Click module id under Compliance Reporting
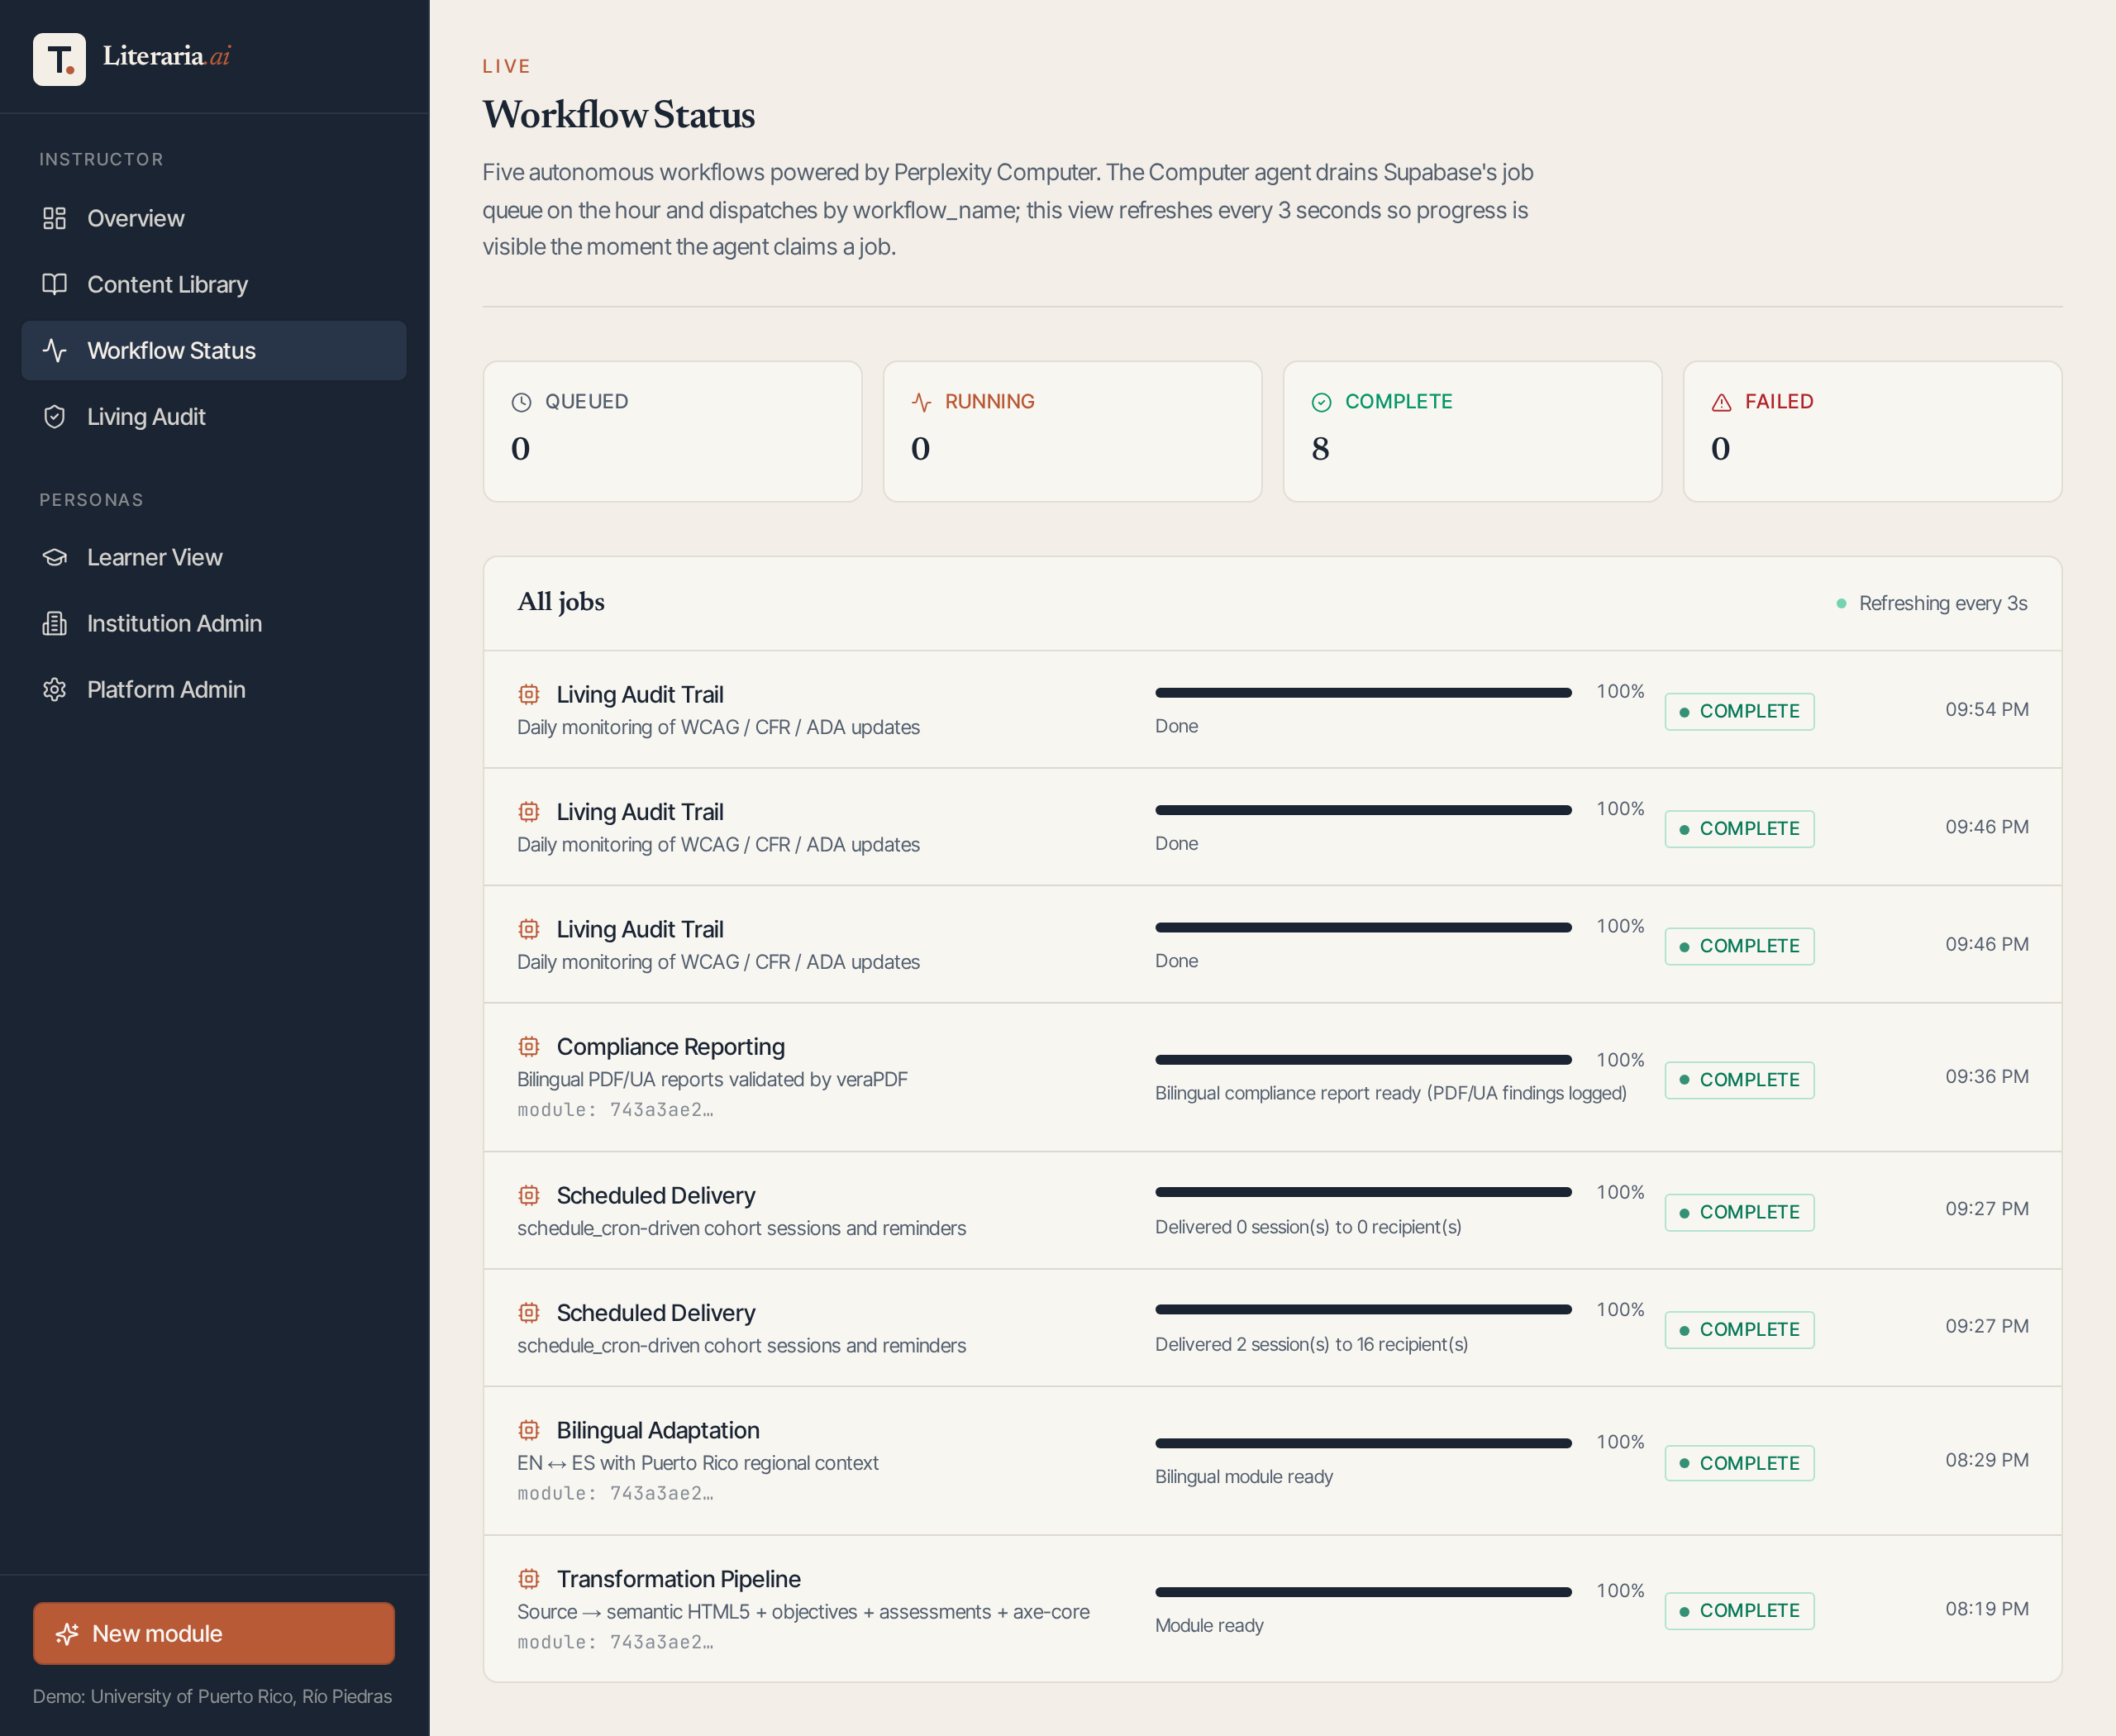This screenshot has height=1736, width=2116. (615, 1109)
